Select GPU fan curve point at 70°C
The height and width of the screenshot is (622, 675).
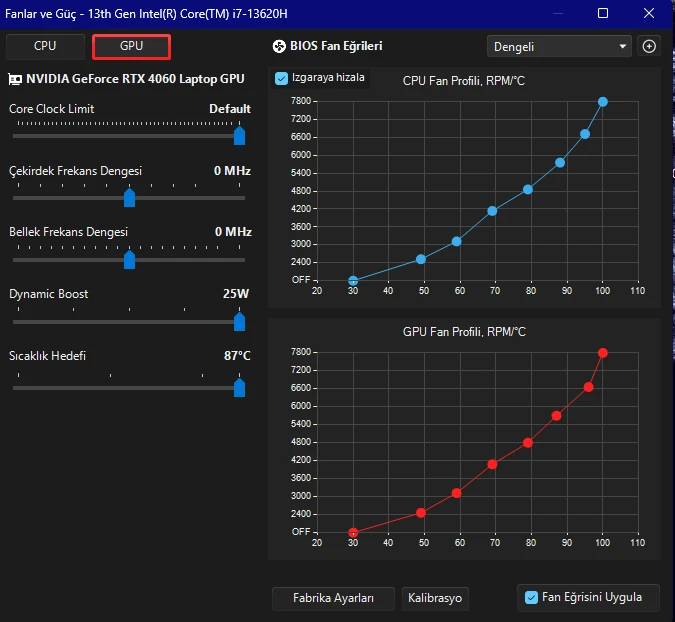click(x=492, y=464)
